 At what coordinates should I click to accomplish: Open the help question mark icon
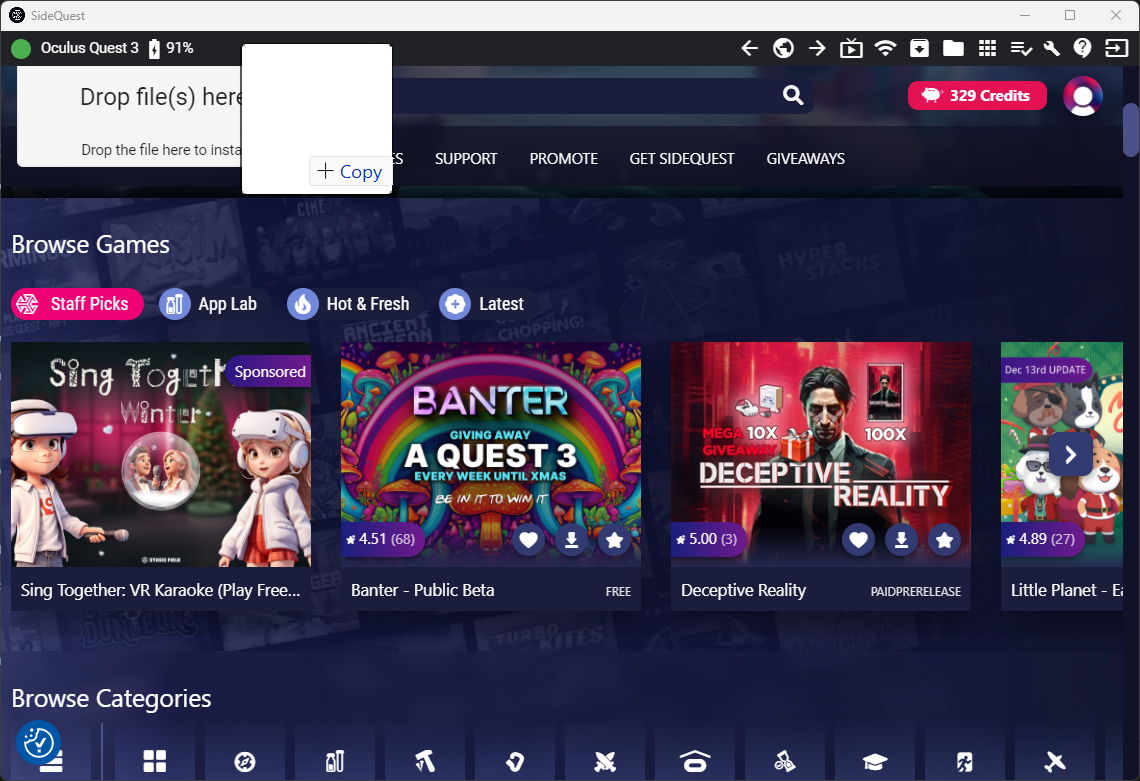(x=1083, y=48)
